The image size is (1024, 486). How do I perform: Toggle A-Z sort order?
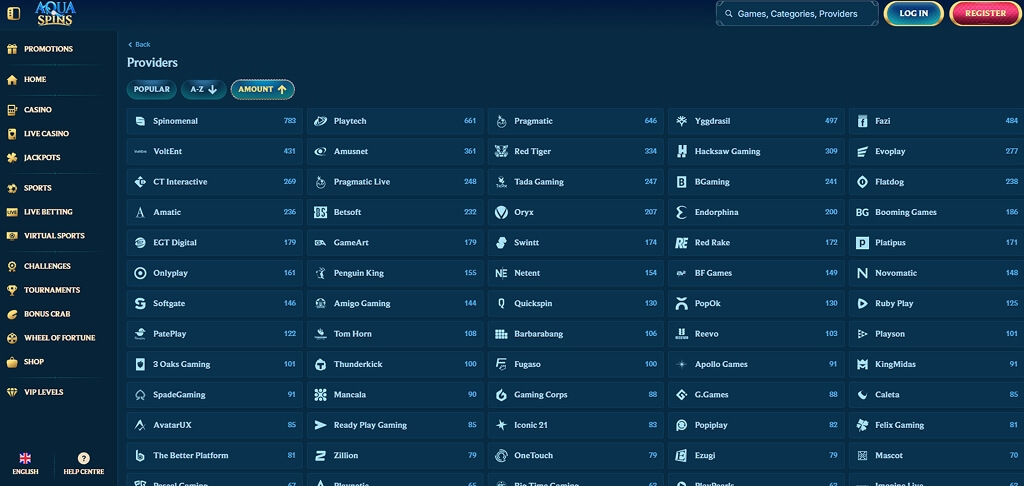(204, 89)
